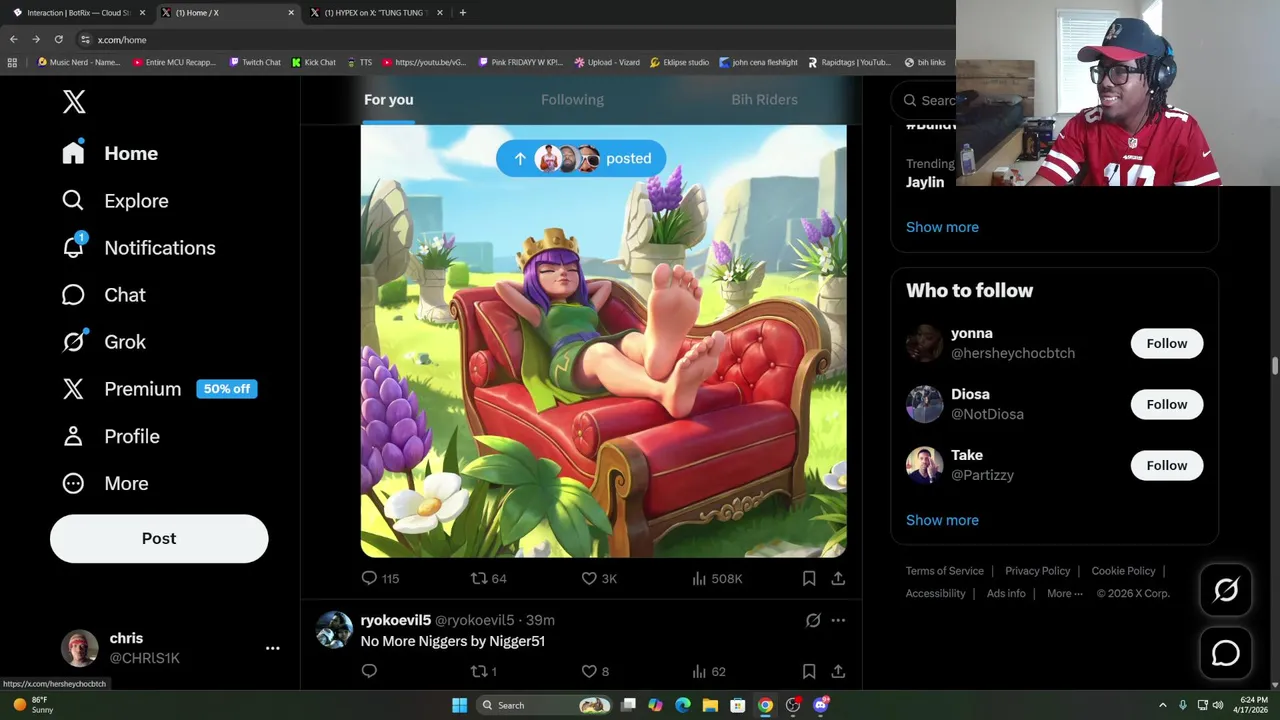This screenshot has width=1280, height=720.
Task: Open Explore search page
Action: (115, 200)
